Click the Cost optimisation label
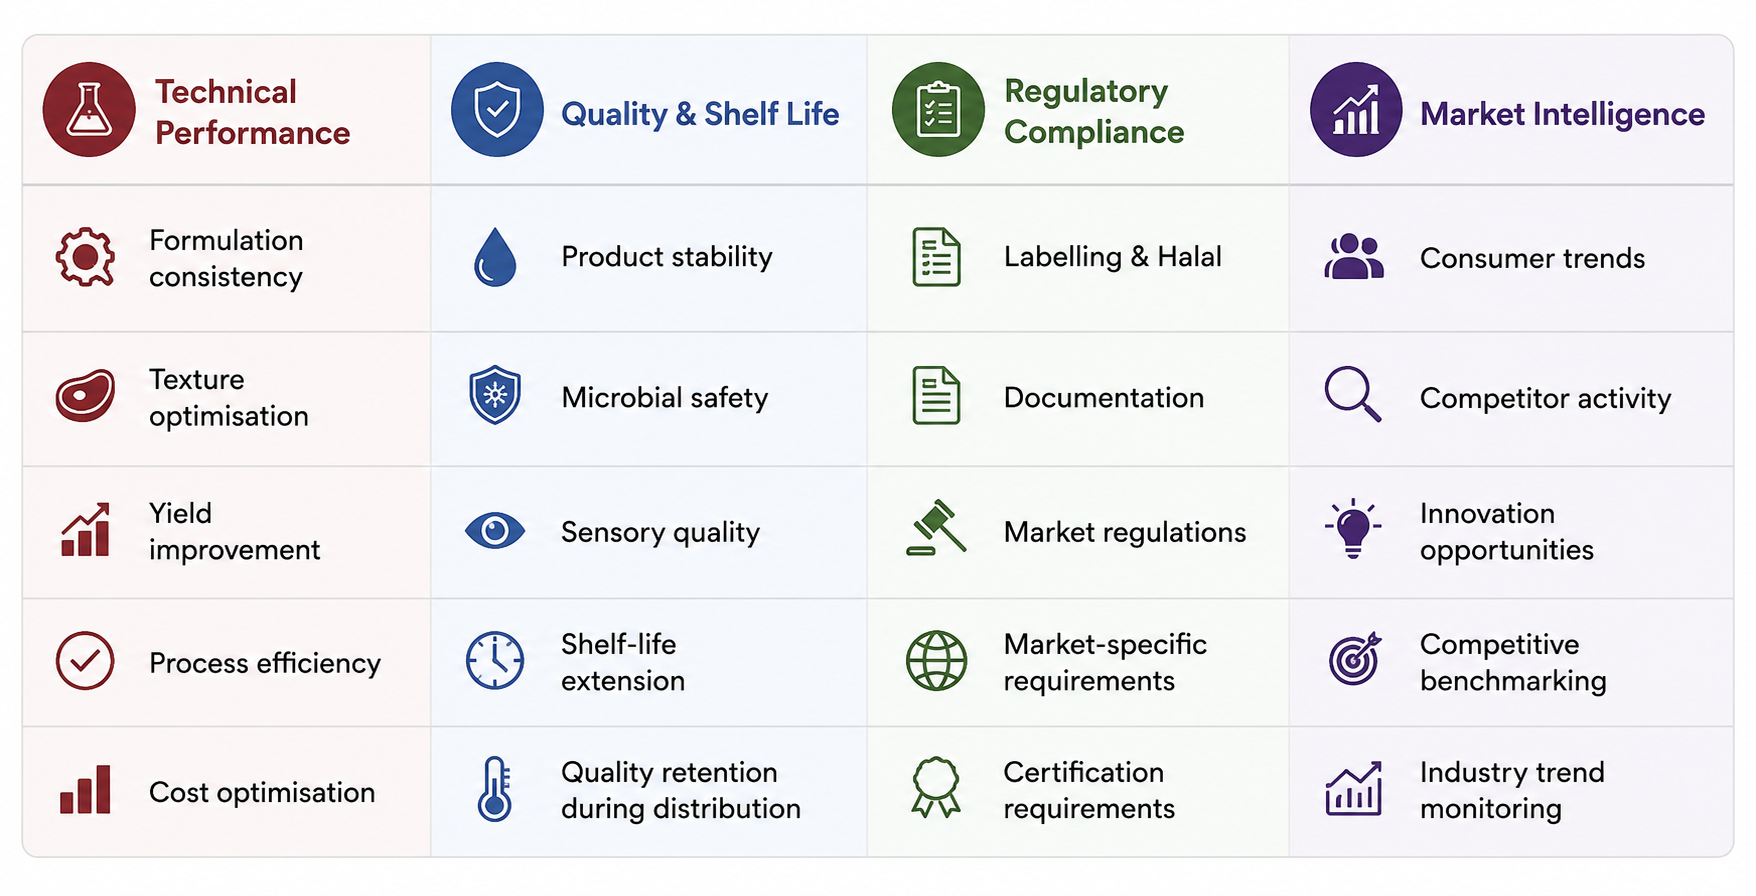1756x896 pixels. [262, 792]
